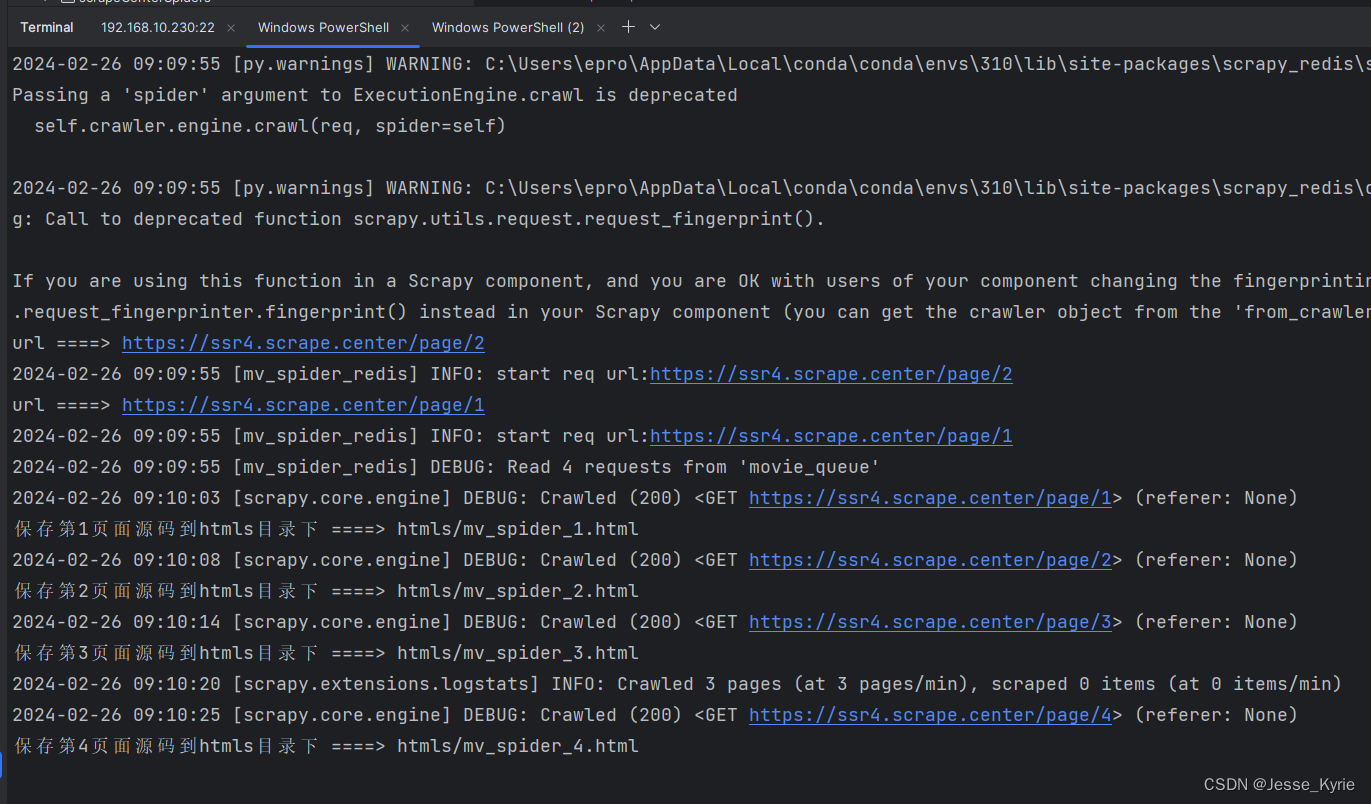Open the Crawled GET page/3 link

[930, 622]
